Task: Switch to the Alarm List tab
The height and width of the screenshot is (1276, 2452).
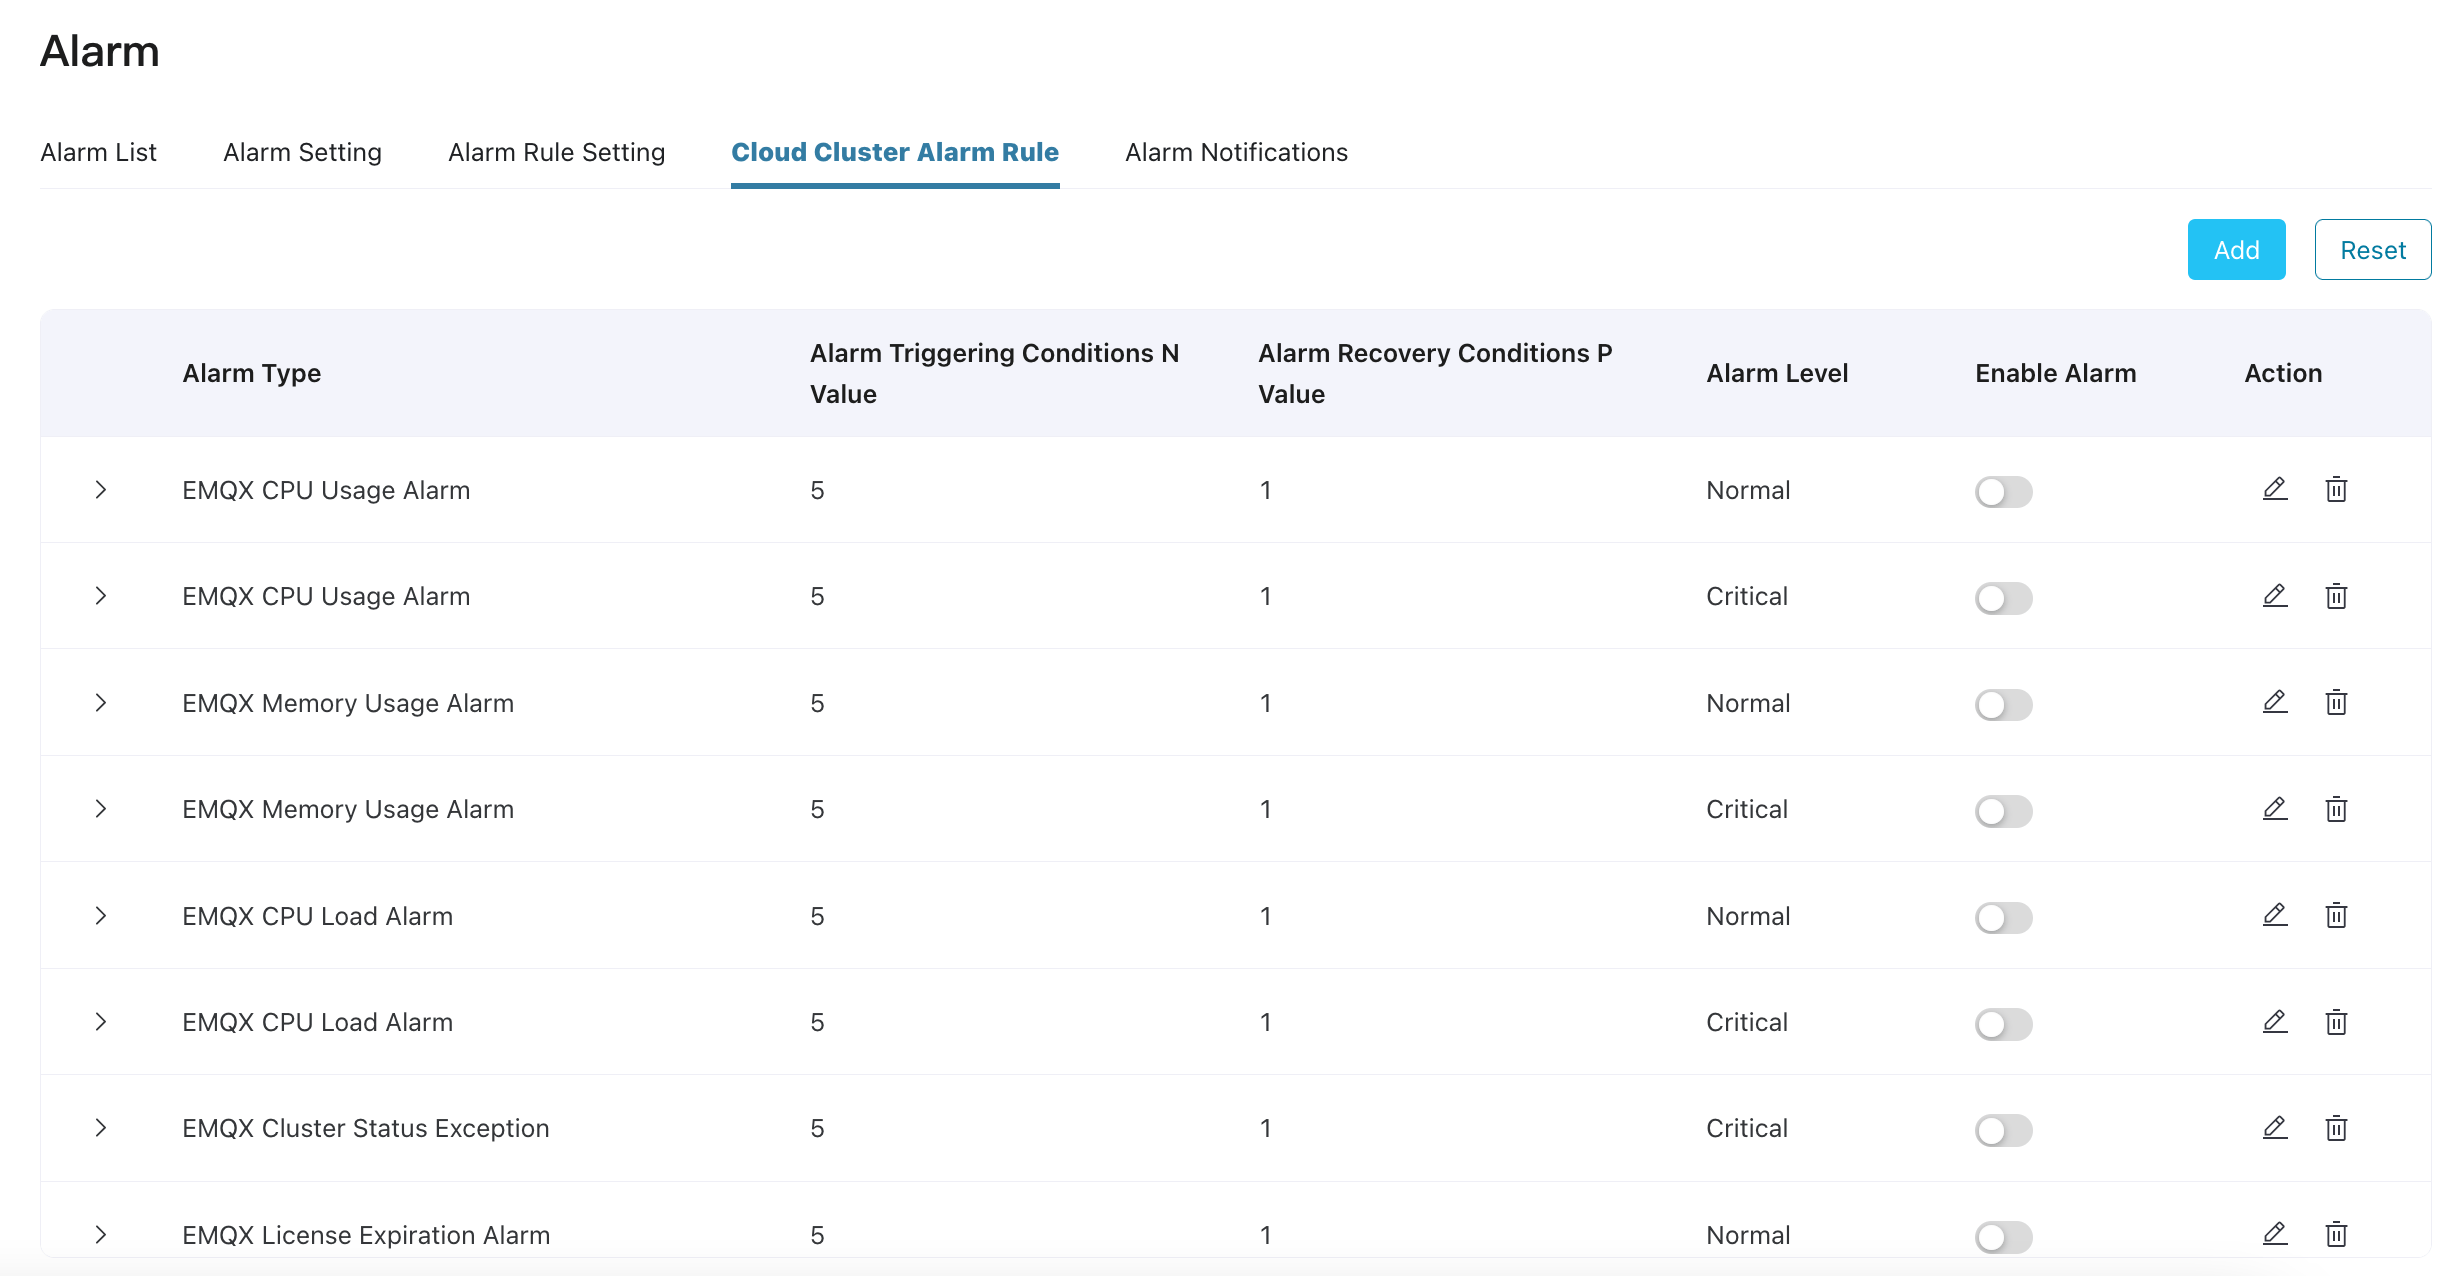Action: click(98, 152)
